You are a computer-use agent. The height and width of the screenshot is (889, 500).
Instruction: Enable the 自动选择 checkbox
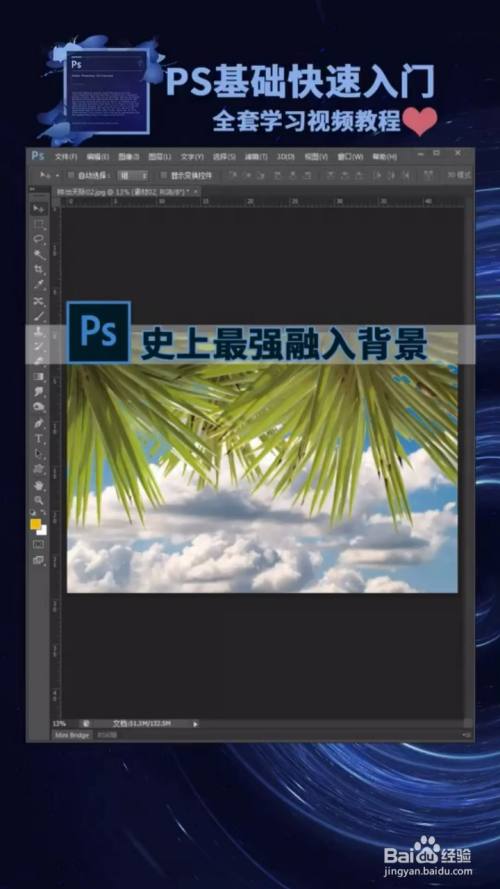tap(71, 175)
